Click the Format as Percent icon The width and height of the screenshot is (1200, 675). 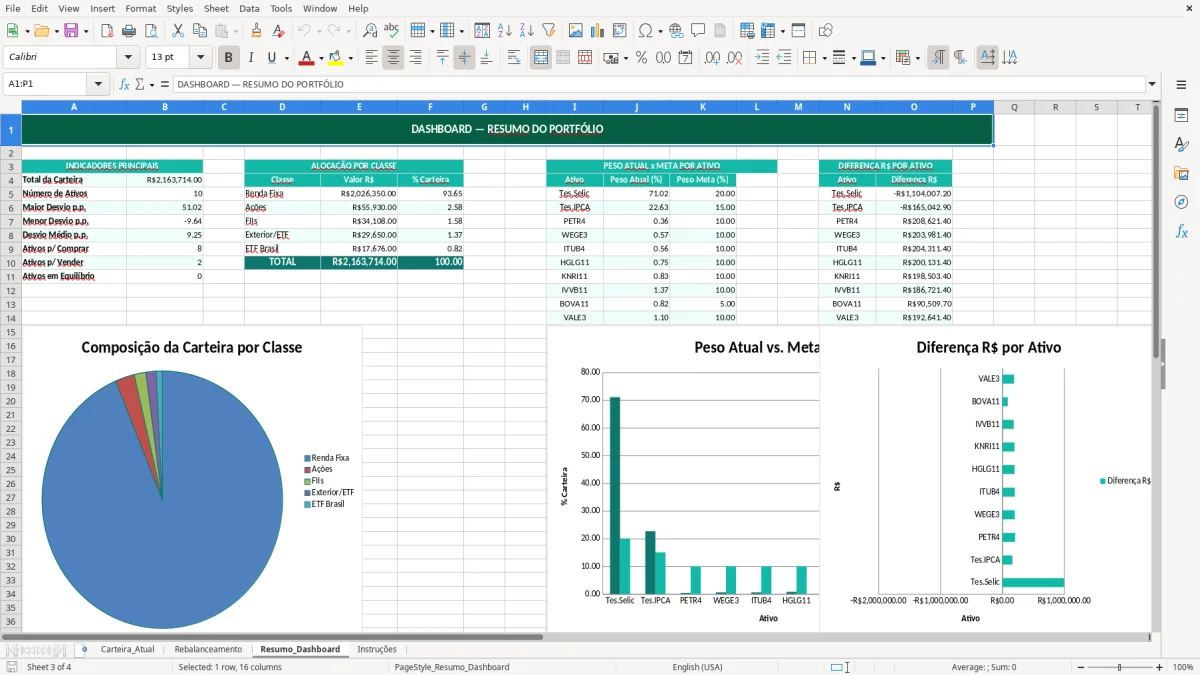coord(641,58)
